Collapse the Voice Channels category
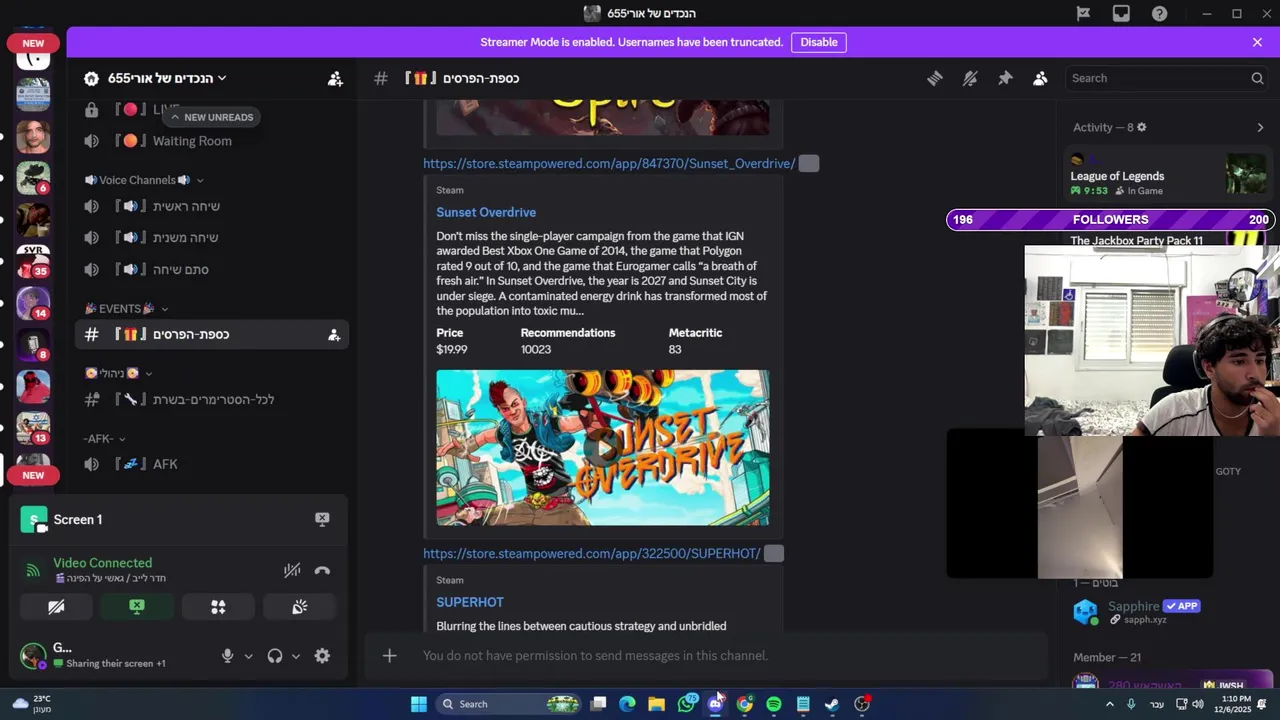Image resolution: width=1280 pixels, height=720 pixels. 144,180
